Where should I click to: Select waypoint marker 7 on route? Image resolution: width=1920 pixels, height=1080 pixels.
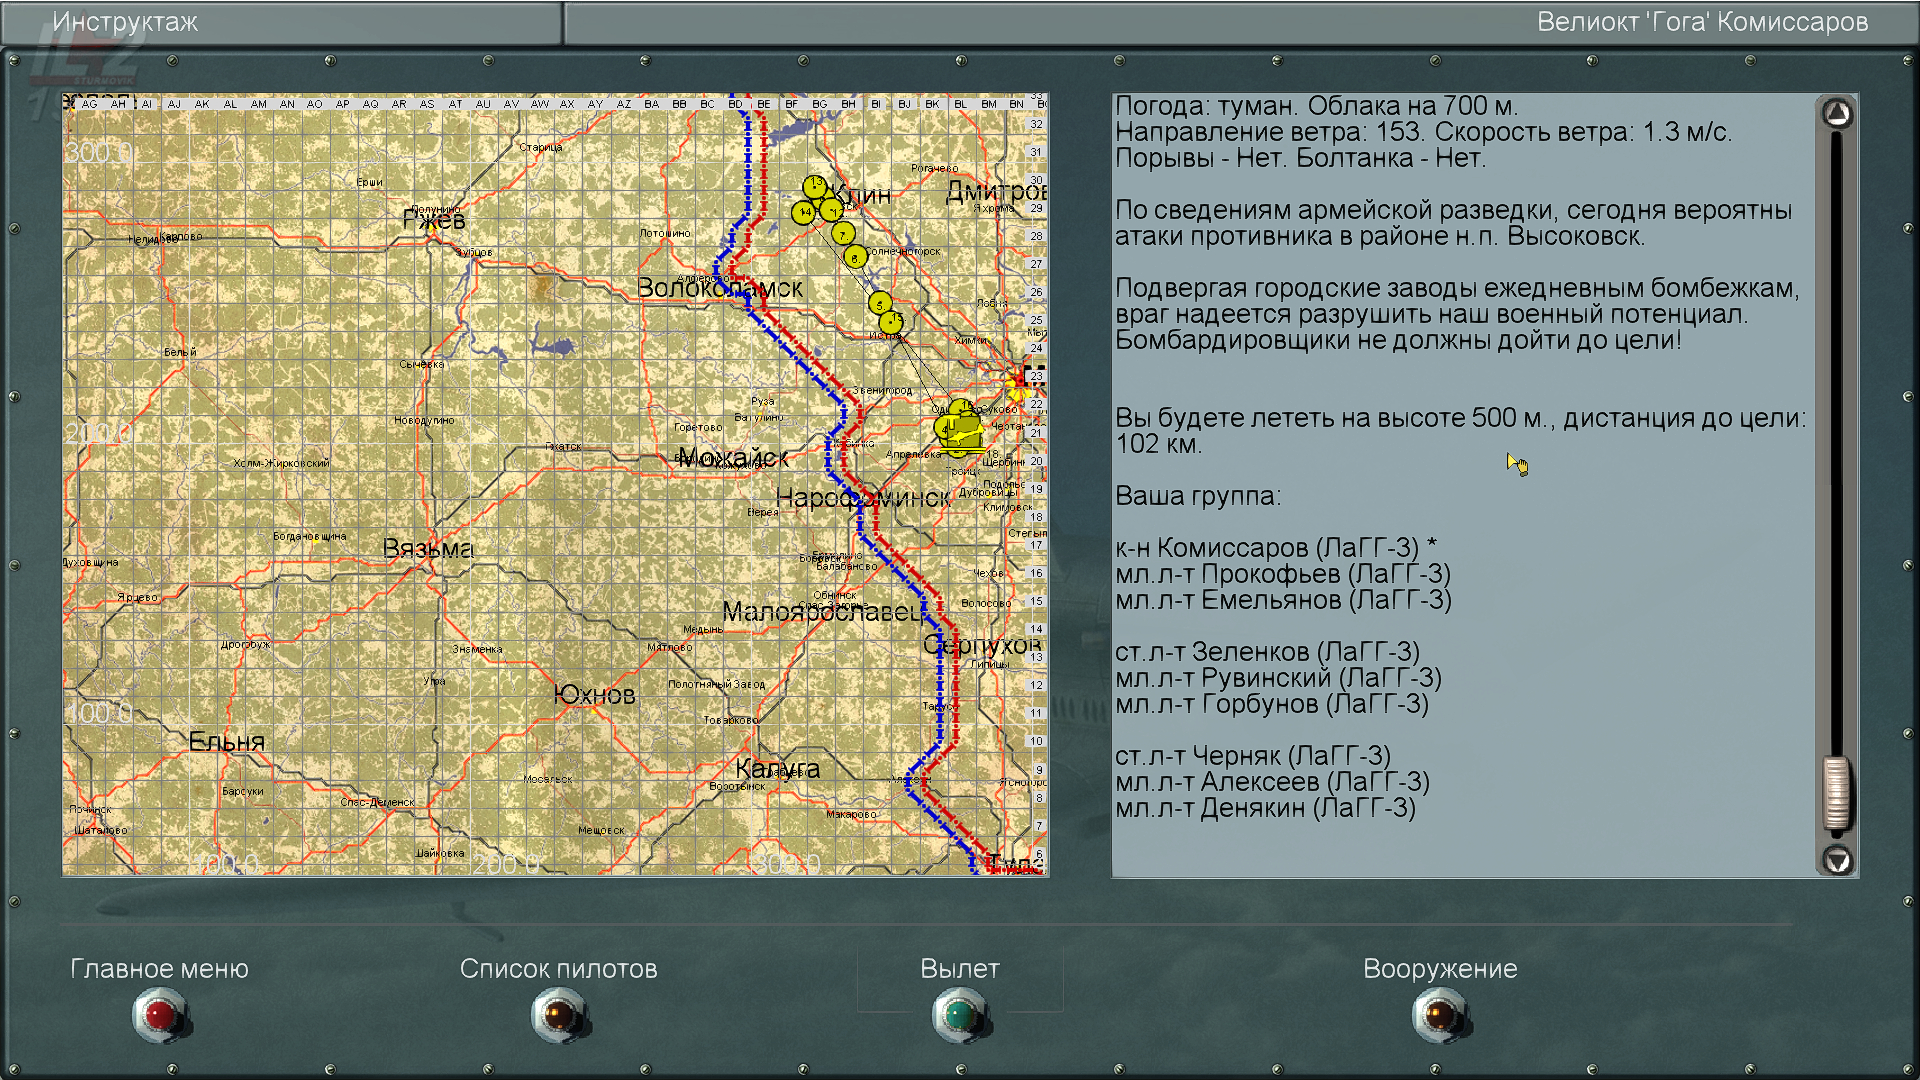click(x=843, y=234)
